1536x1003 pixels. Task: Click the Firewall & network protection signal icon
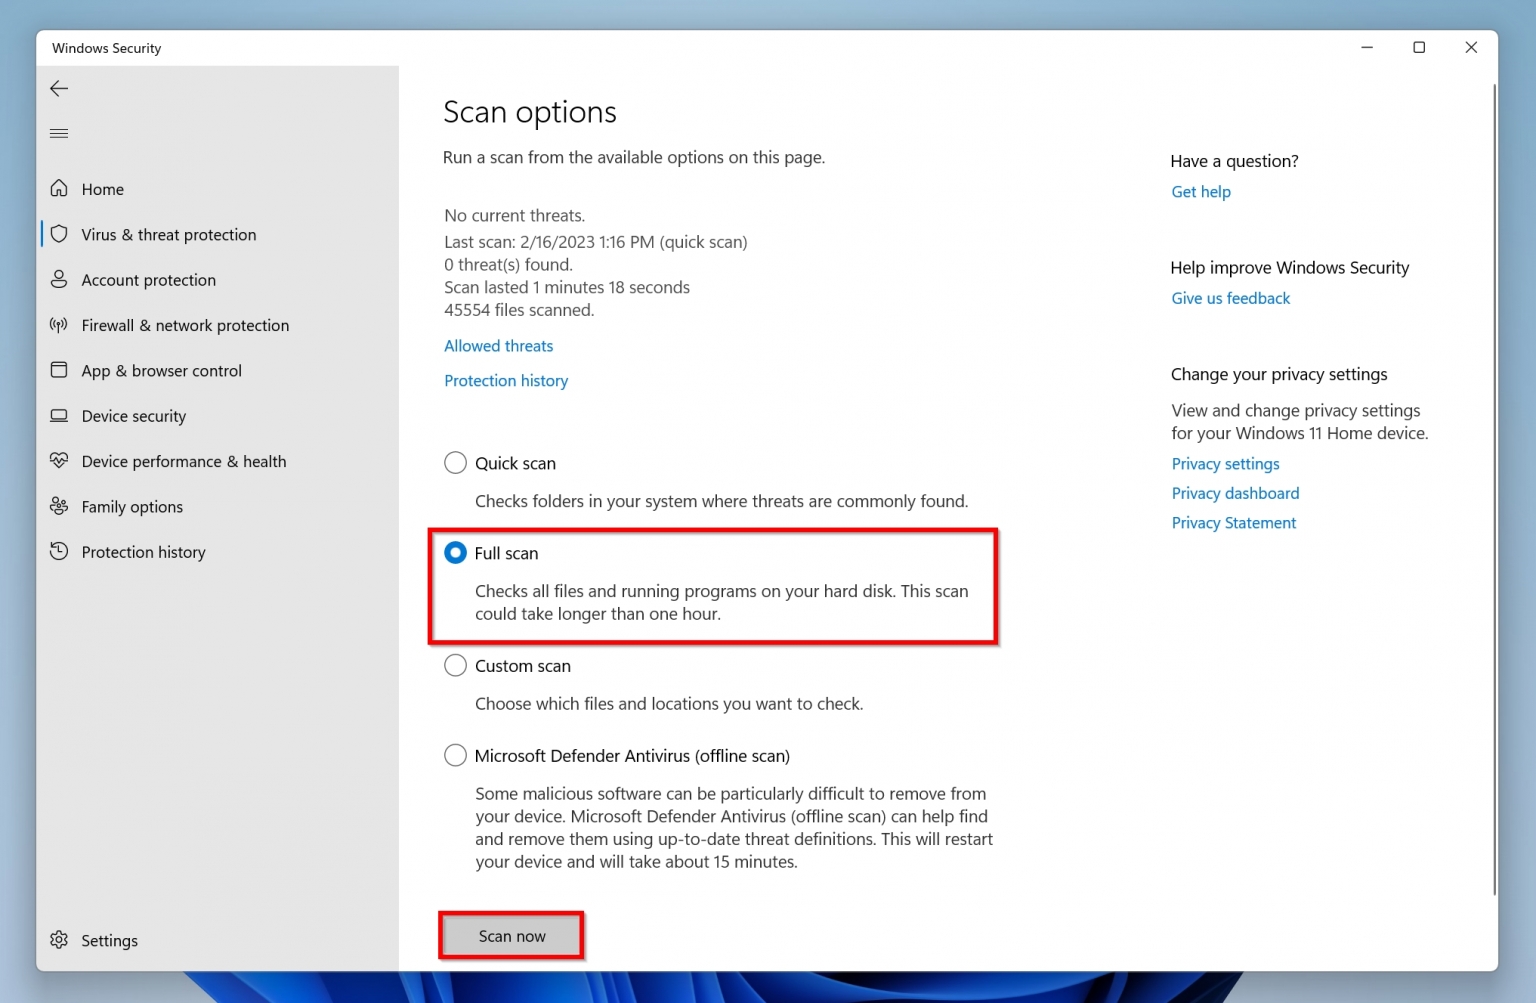pos(60,325)
